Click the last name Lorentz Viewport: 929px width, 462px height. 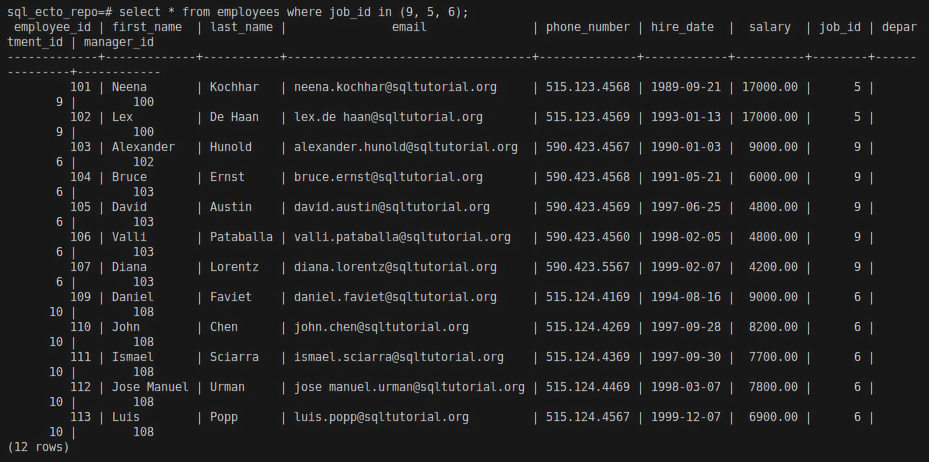234,267
